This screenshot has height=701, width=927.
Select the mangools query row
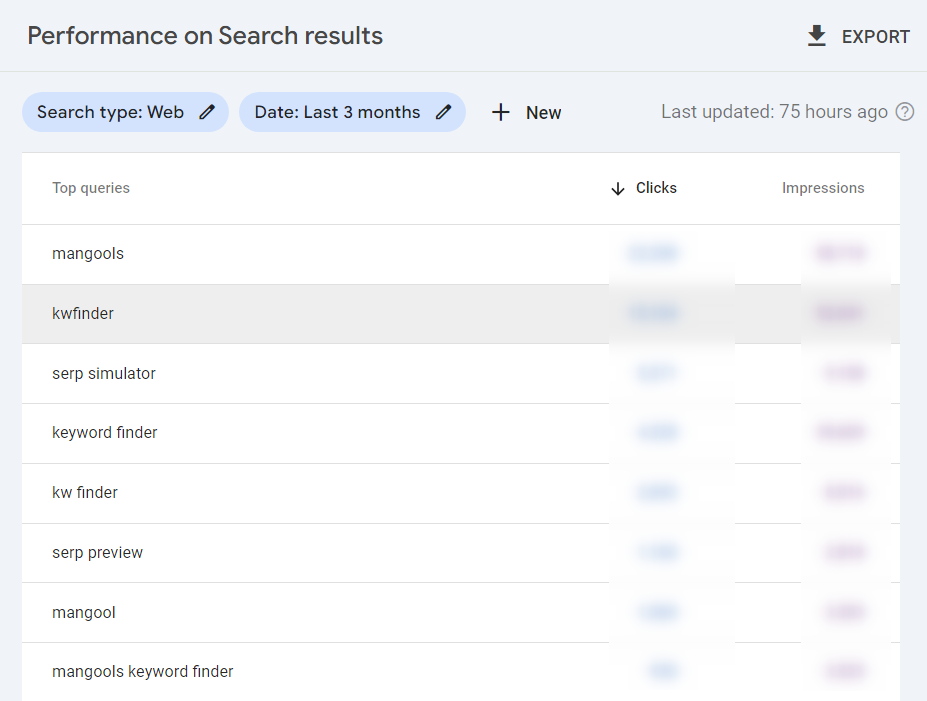click(461, 254)
